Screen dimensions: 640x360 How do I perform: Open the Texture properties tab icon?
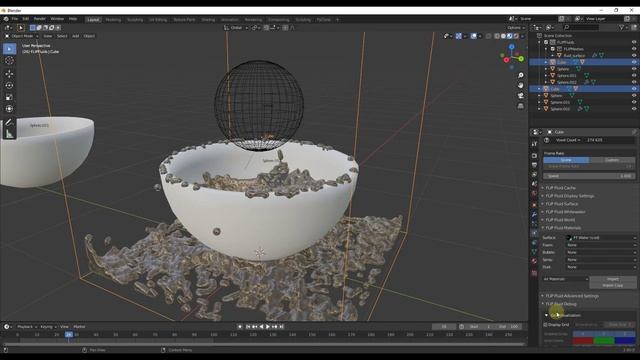(x=534, y=273)
